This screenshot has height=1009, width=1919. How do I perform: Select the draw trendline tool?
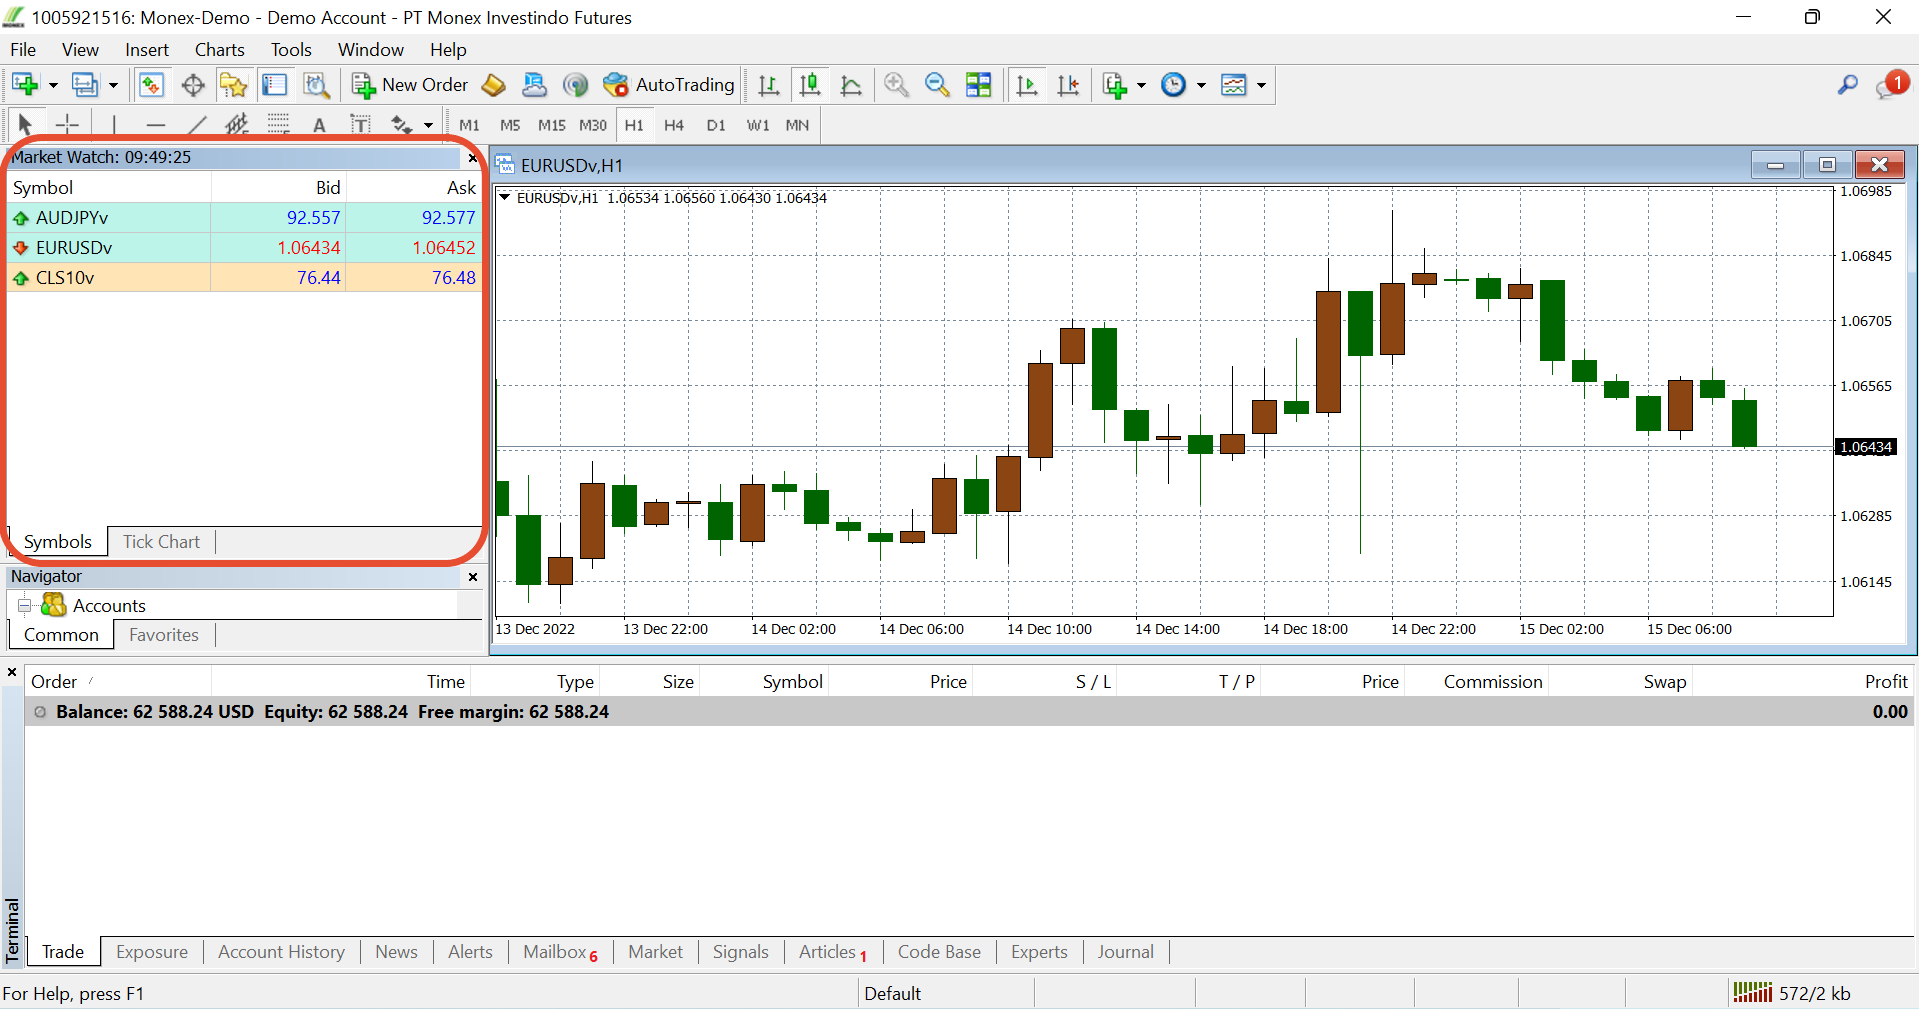point(197,125)
